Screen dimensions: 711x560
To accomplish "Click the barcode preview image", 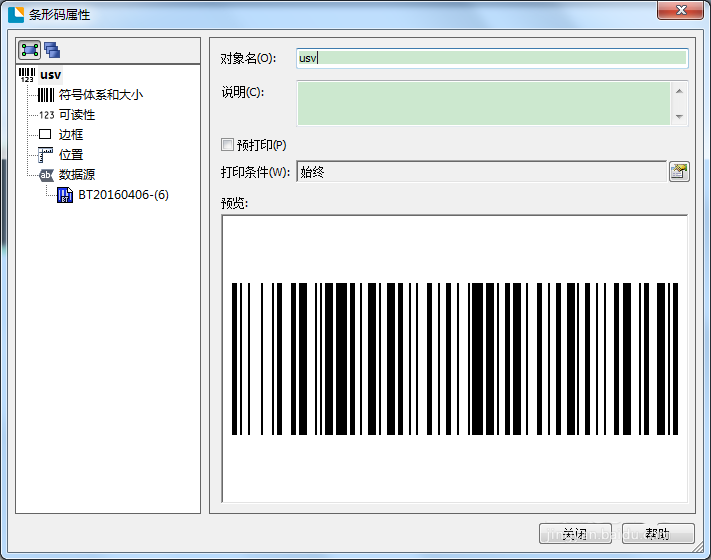I will [455, 359].
